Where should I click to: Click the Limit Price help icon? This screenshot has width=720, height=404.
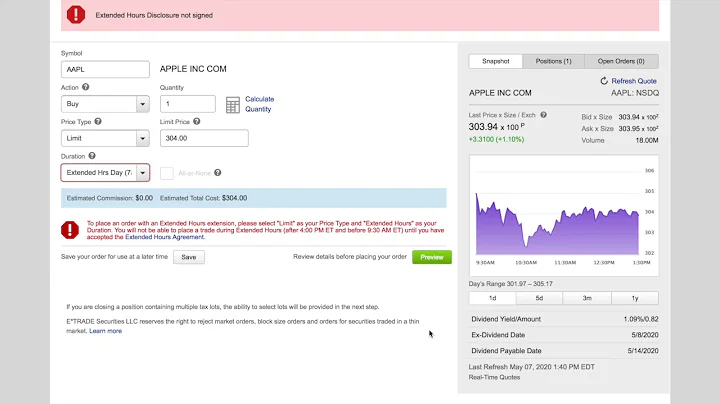(x=197, y=121)
